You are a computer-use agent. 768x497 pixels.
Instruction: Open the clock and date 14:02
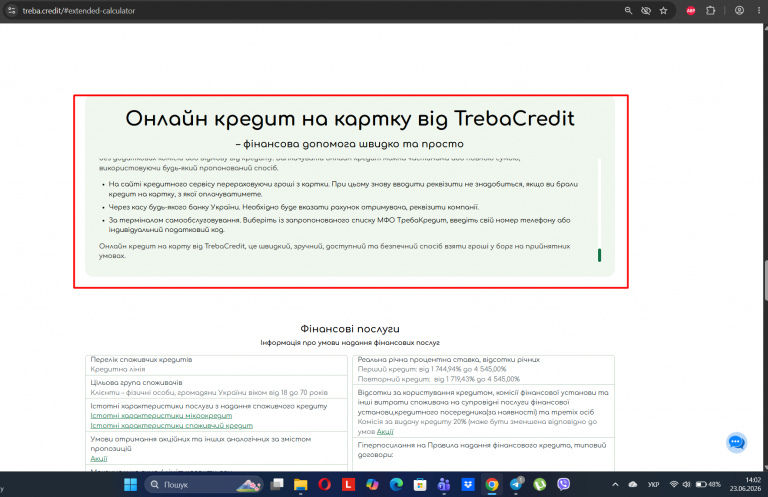(745, 484)
